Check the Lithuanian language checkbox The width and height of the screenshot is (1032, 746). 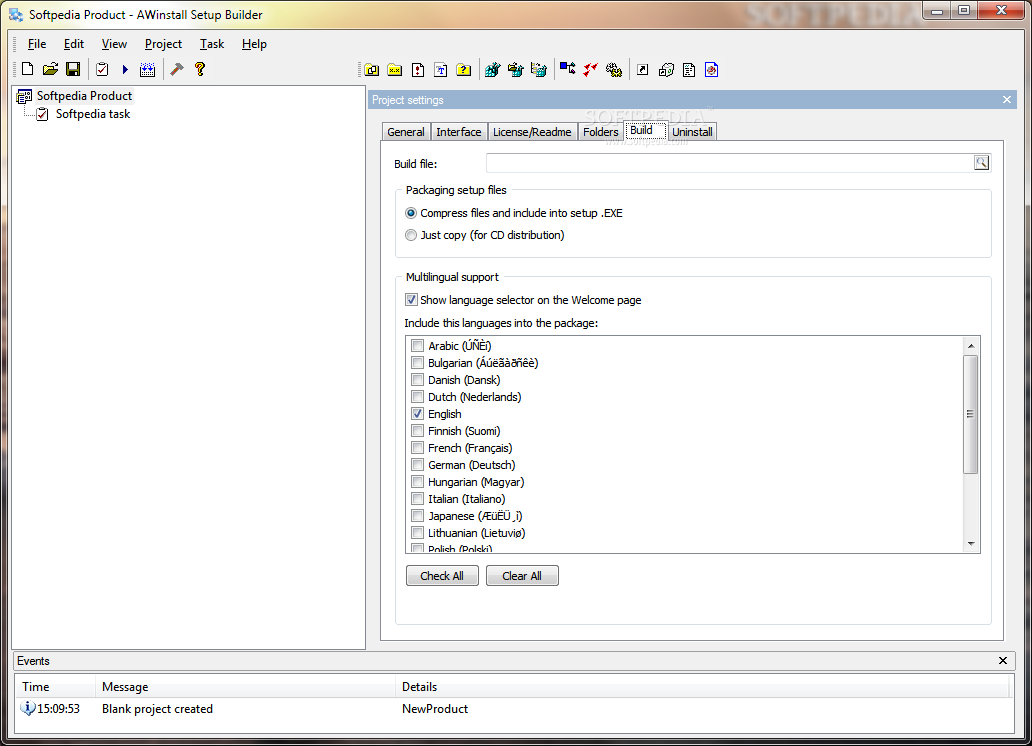pyautogui.click(x=417, y=533)
